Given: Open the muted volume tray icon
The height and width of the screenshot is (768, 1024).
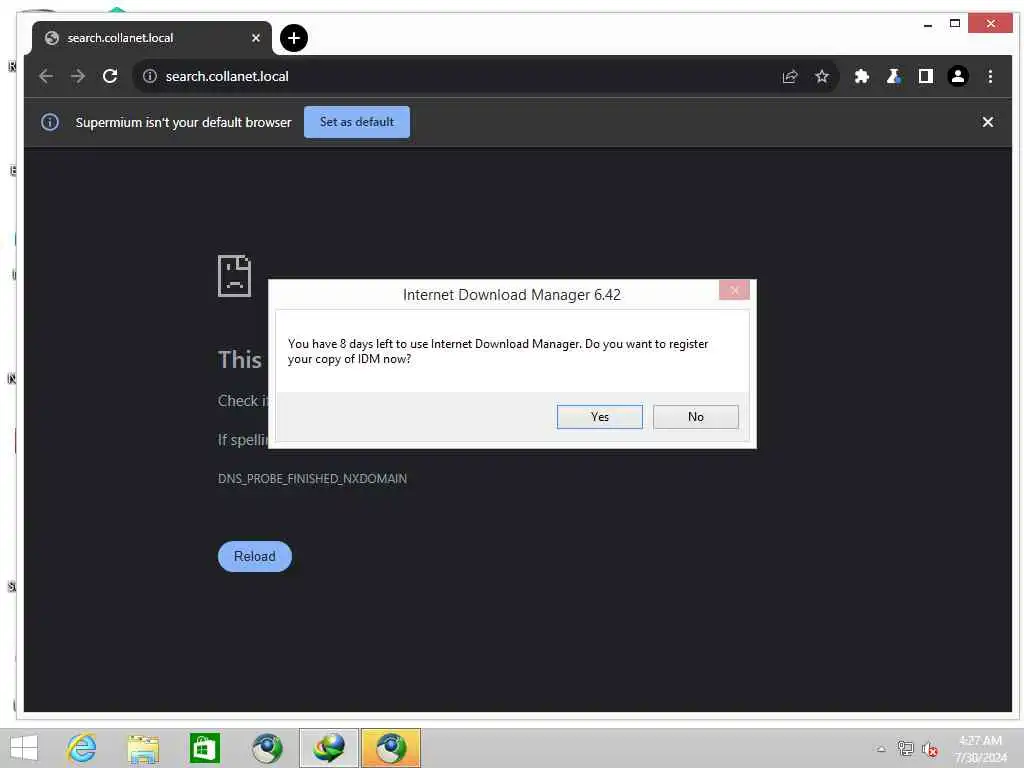Looking at the screenshot, I should (x=930, y=749).
